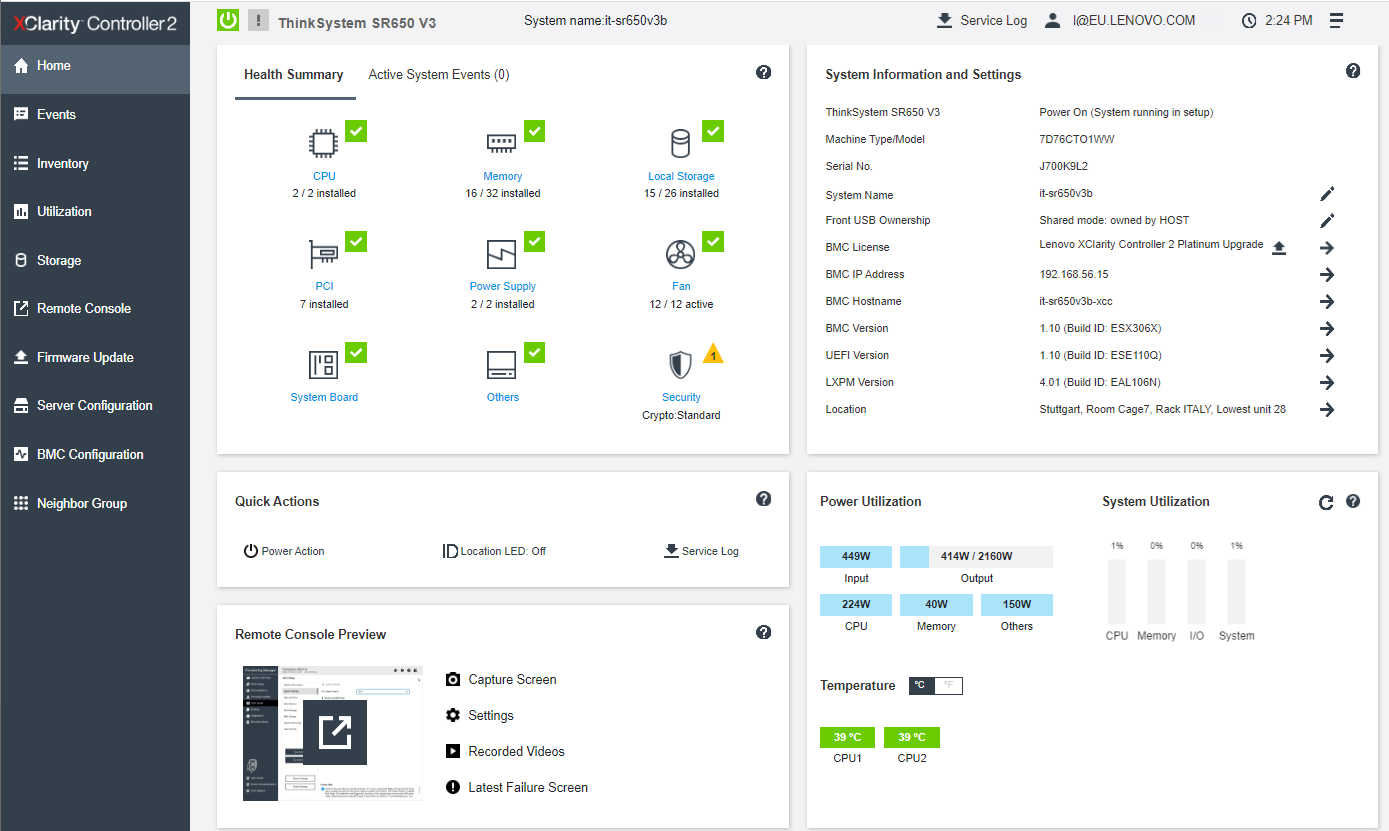Upload a BMC License key
The height and width of the screenshot is (831, 1389).
pos(1279,248)
